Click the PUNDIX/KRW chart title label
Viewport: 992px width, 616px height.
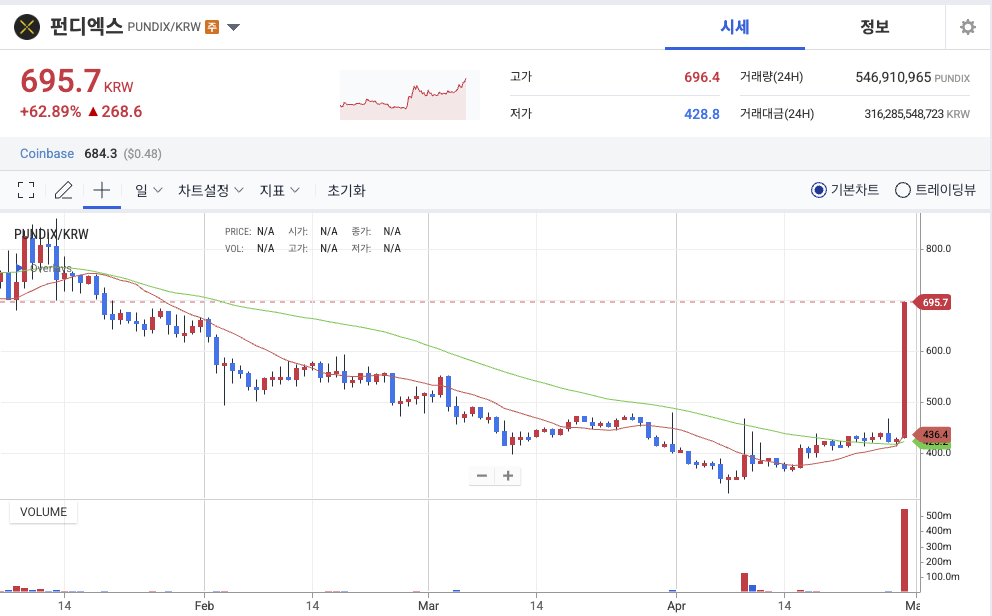pos(51,234)
